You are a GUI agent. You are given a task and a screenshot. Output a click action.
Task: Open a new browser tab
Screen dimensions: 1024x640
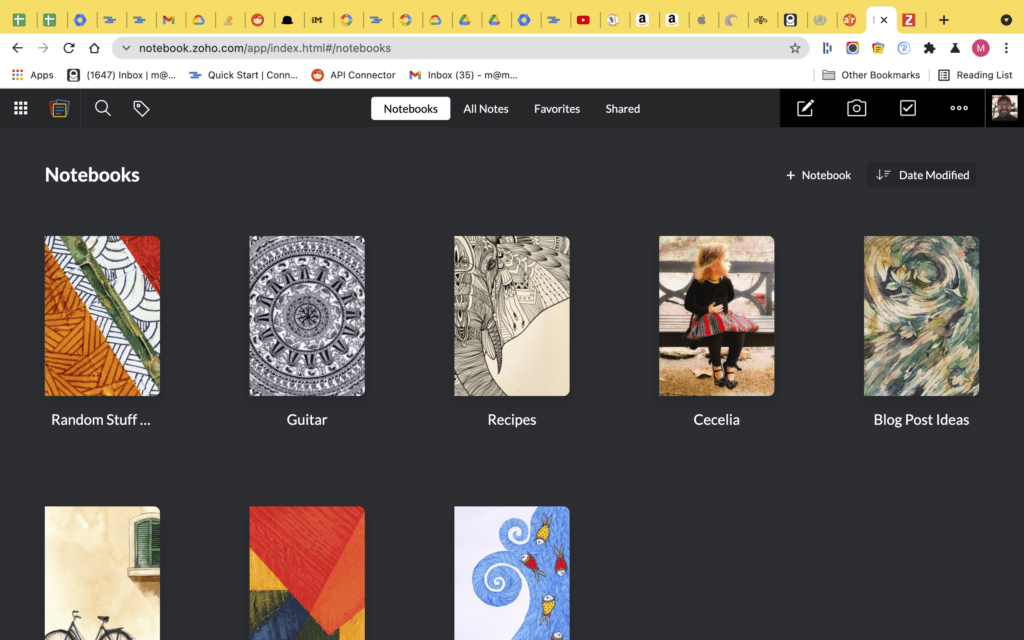[944, 20]
